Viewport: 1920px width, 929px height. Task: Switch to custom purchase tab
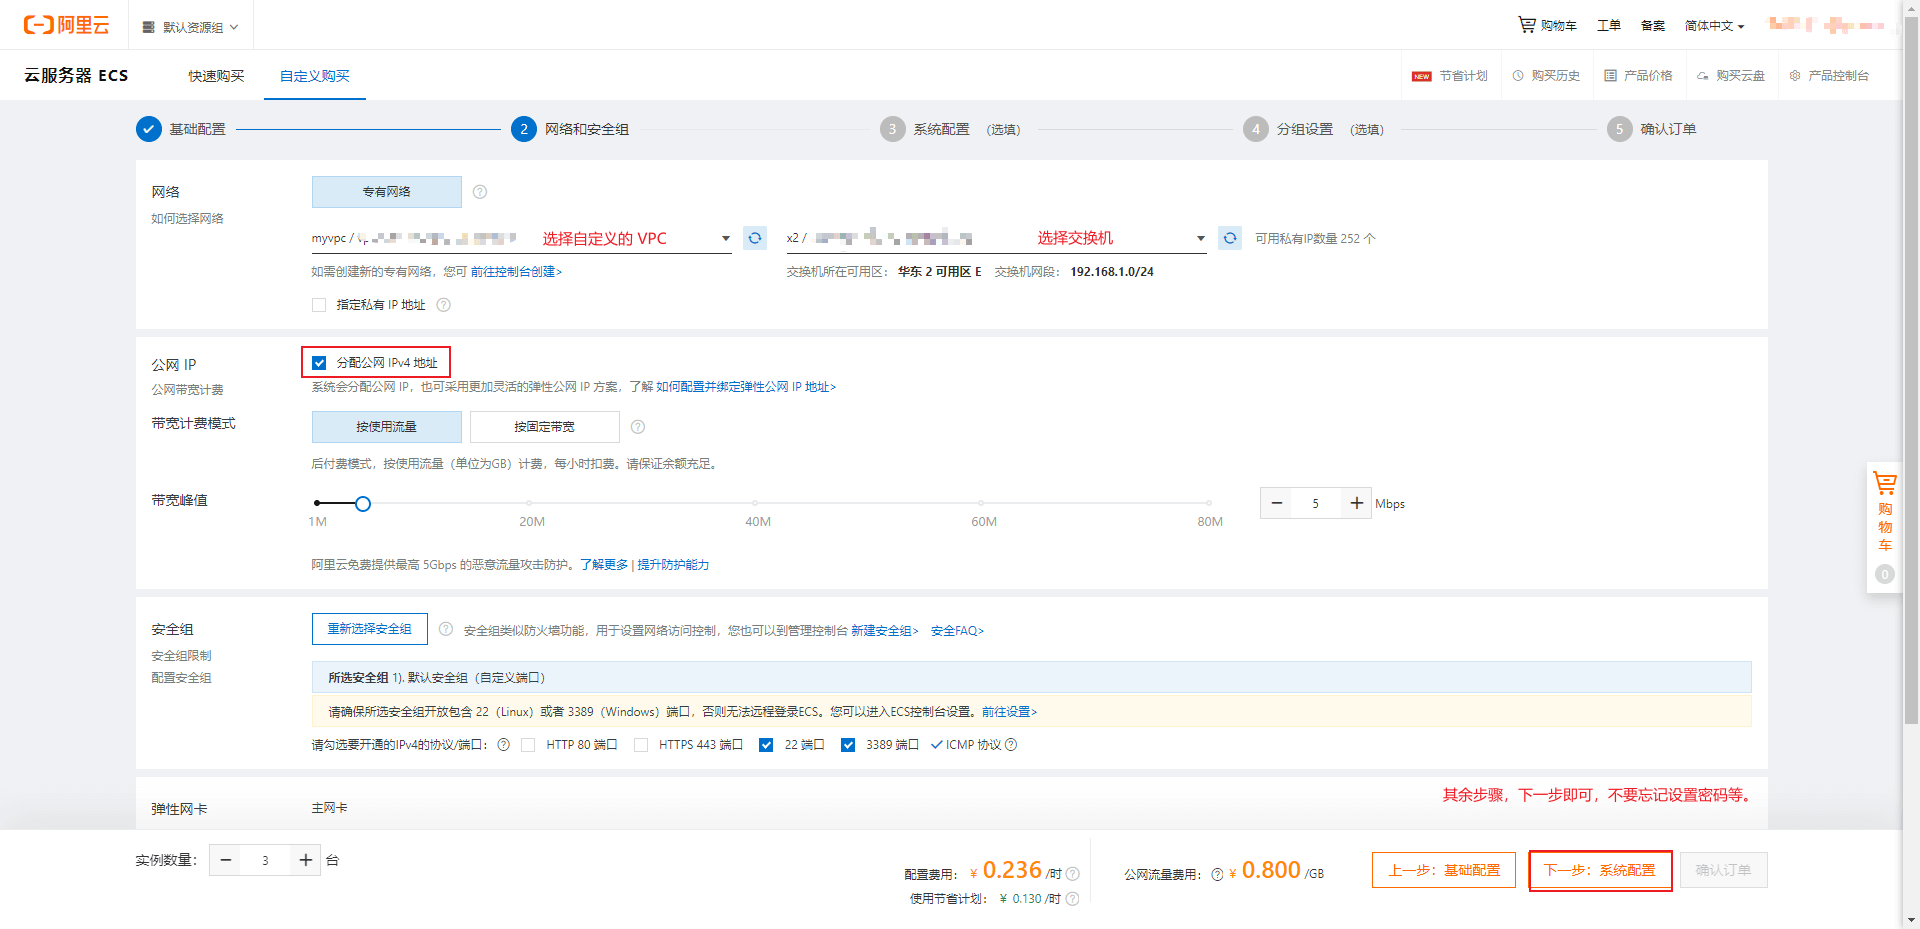tap(315, 76)
